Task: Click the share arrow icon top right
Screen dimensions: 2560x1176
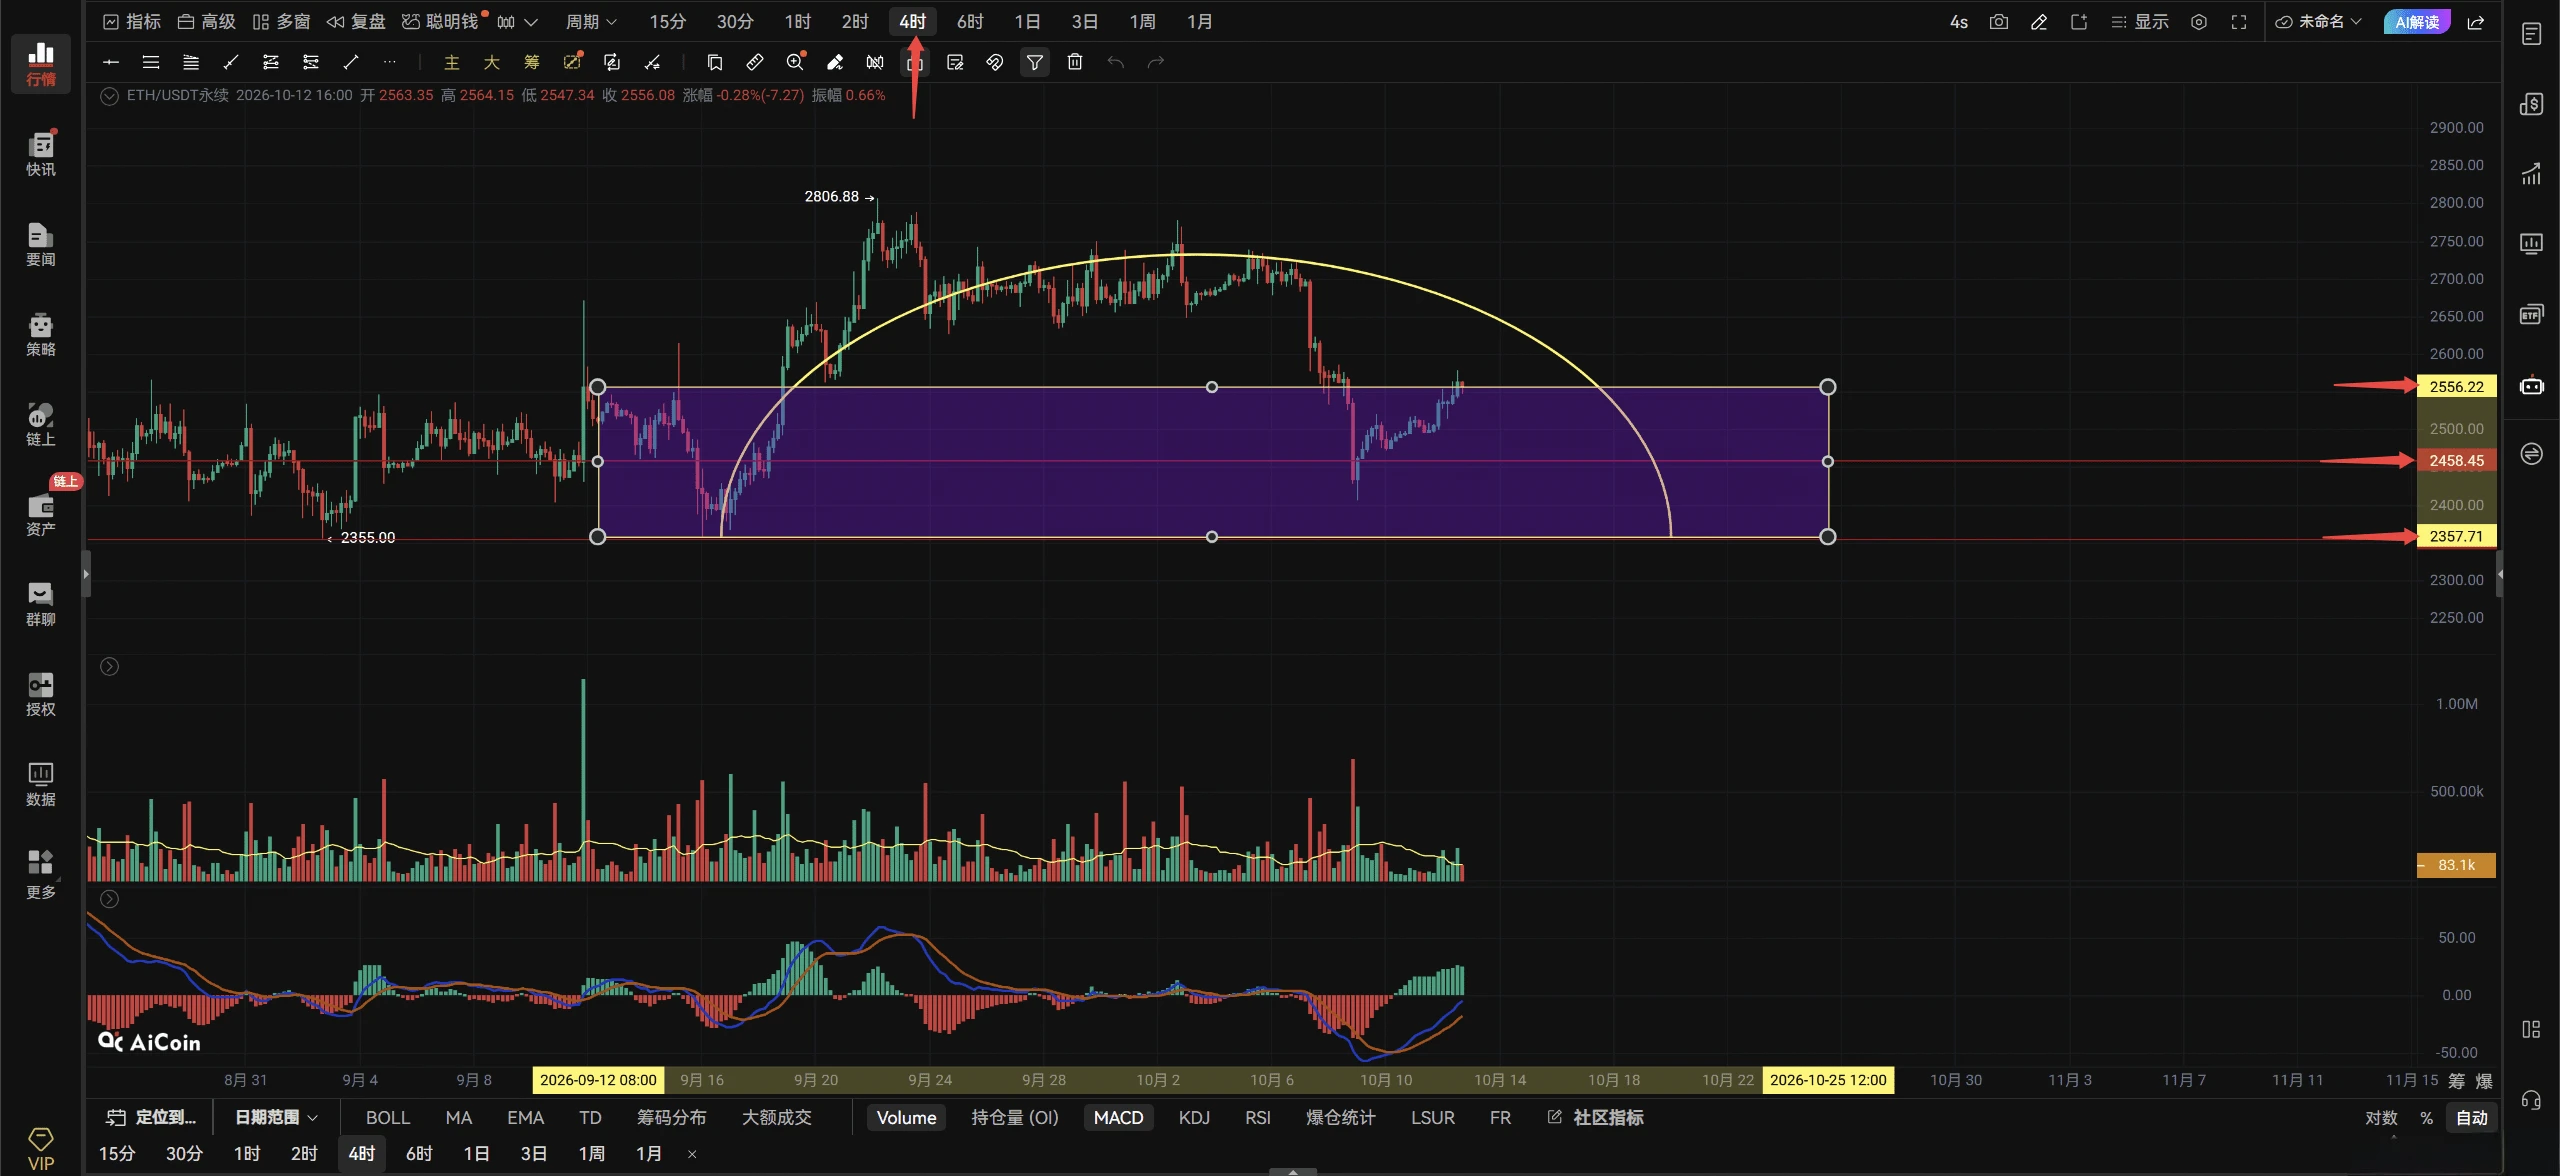Action: (2476, 22)
